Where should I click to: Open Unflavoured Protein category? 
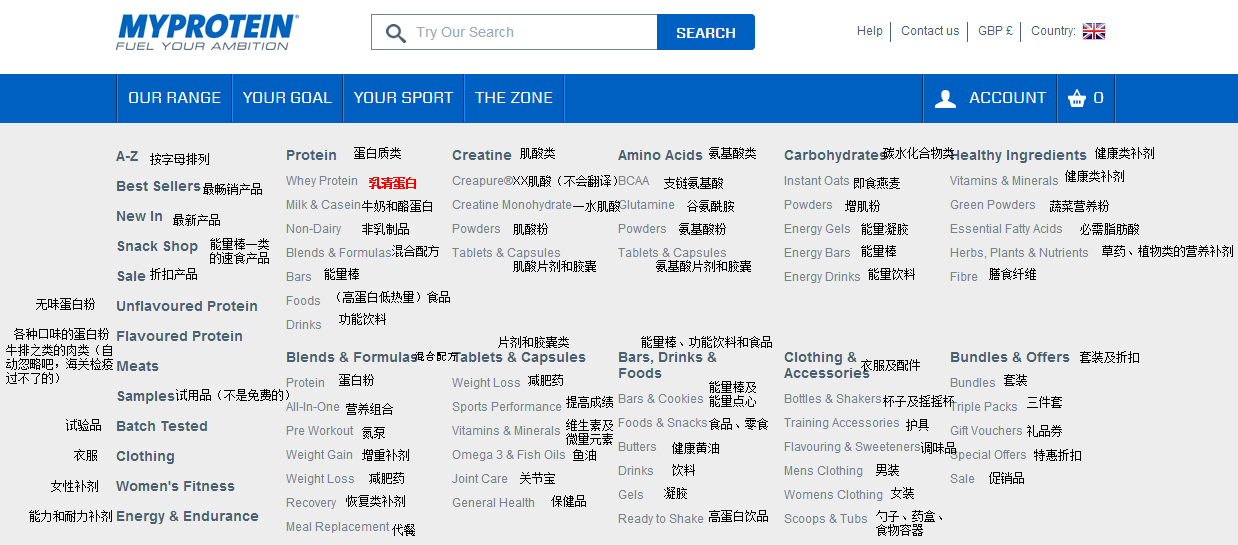pyautogui.click(x=187, y=306)
